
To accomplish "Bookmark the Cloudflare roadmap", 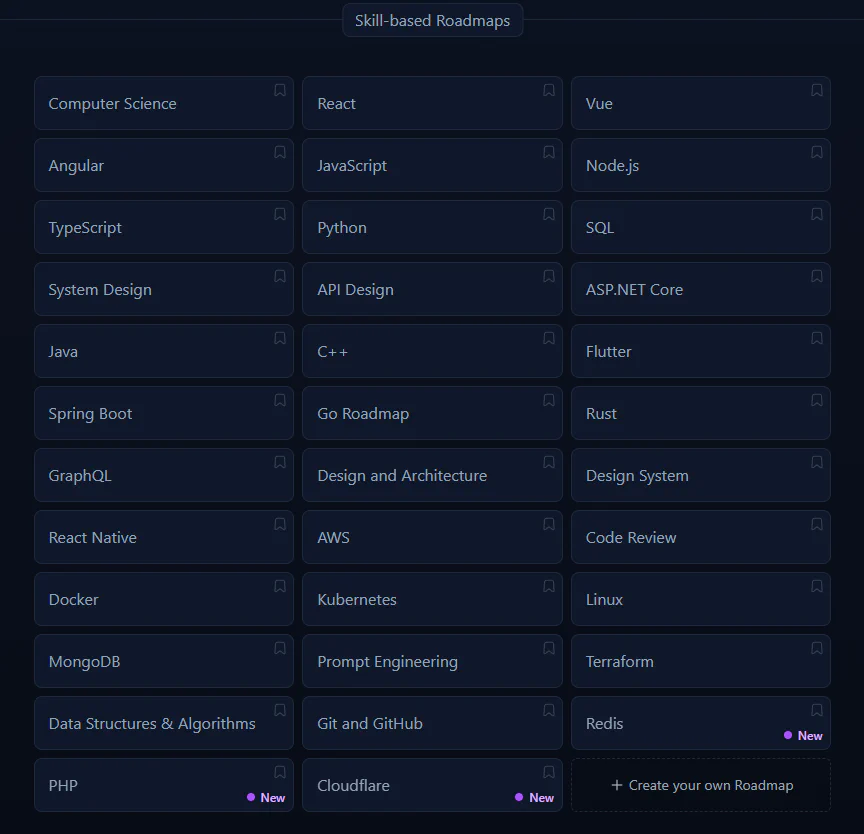I will point(549,772).
